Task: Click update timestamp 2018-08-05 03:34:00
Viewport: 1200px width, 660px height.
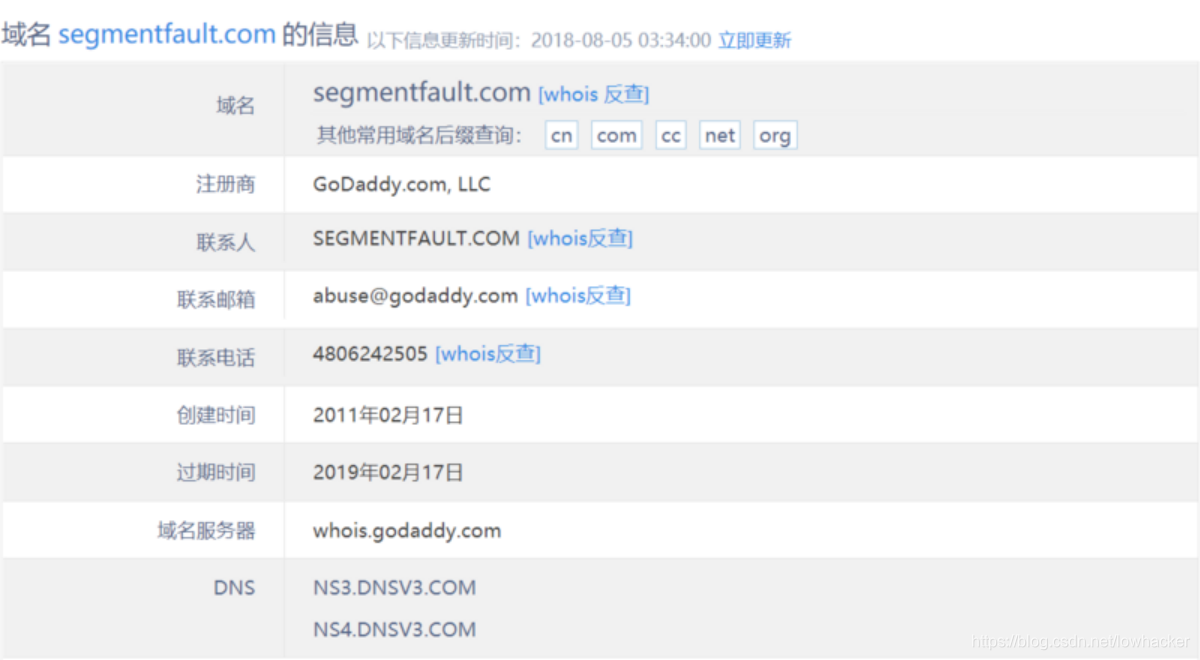Action: pyautogui.click(x=621, y=40)
